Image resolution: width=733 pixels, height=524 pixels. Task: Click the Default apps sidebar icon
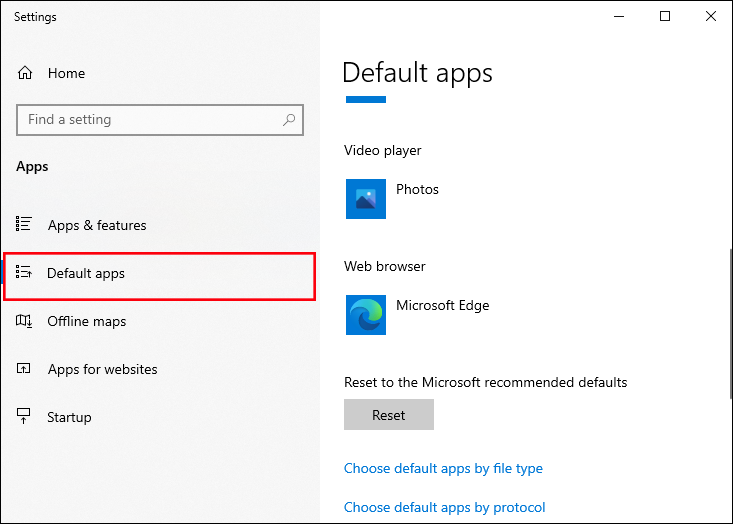[25, 273]
